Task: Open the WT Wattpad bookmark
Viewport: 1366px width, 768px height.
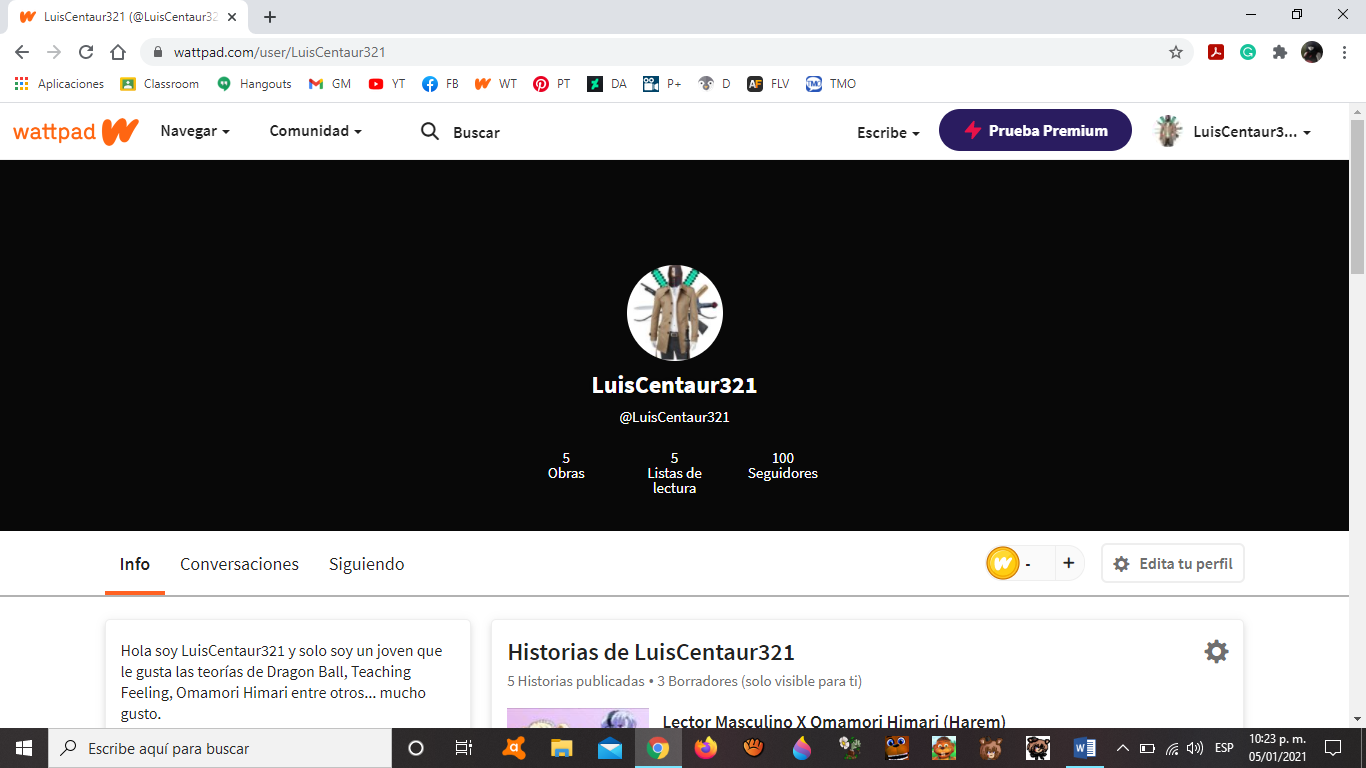Action: 496,84
